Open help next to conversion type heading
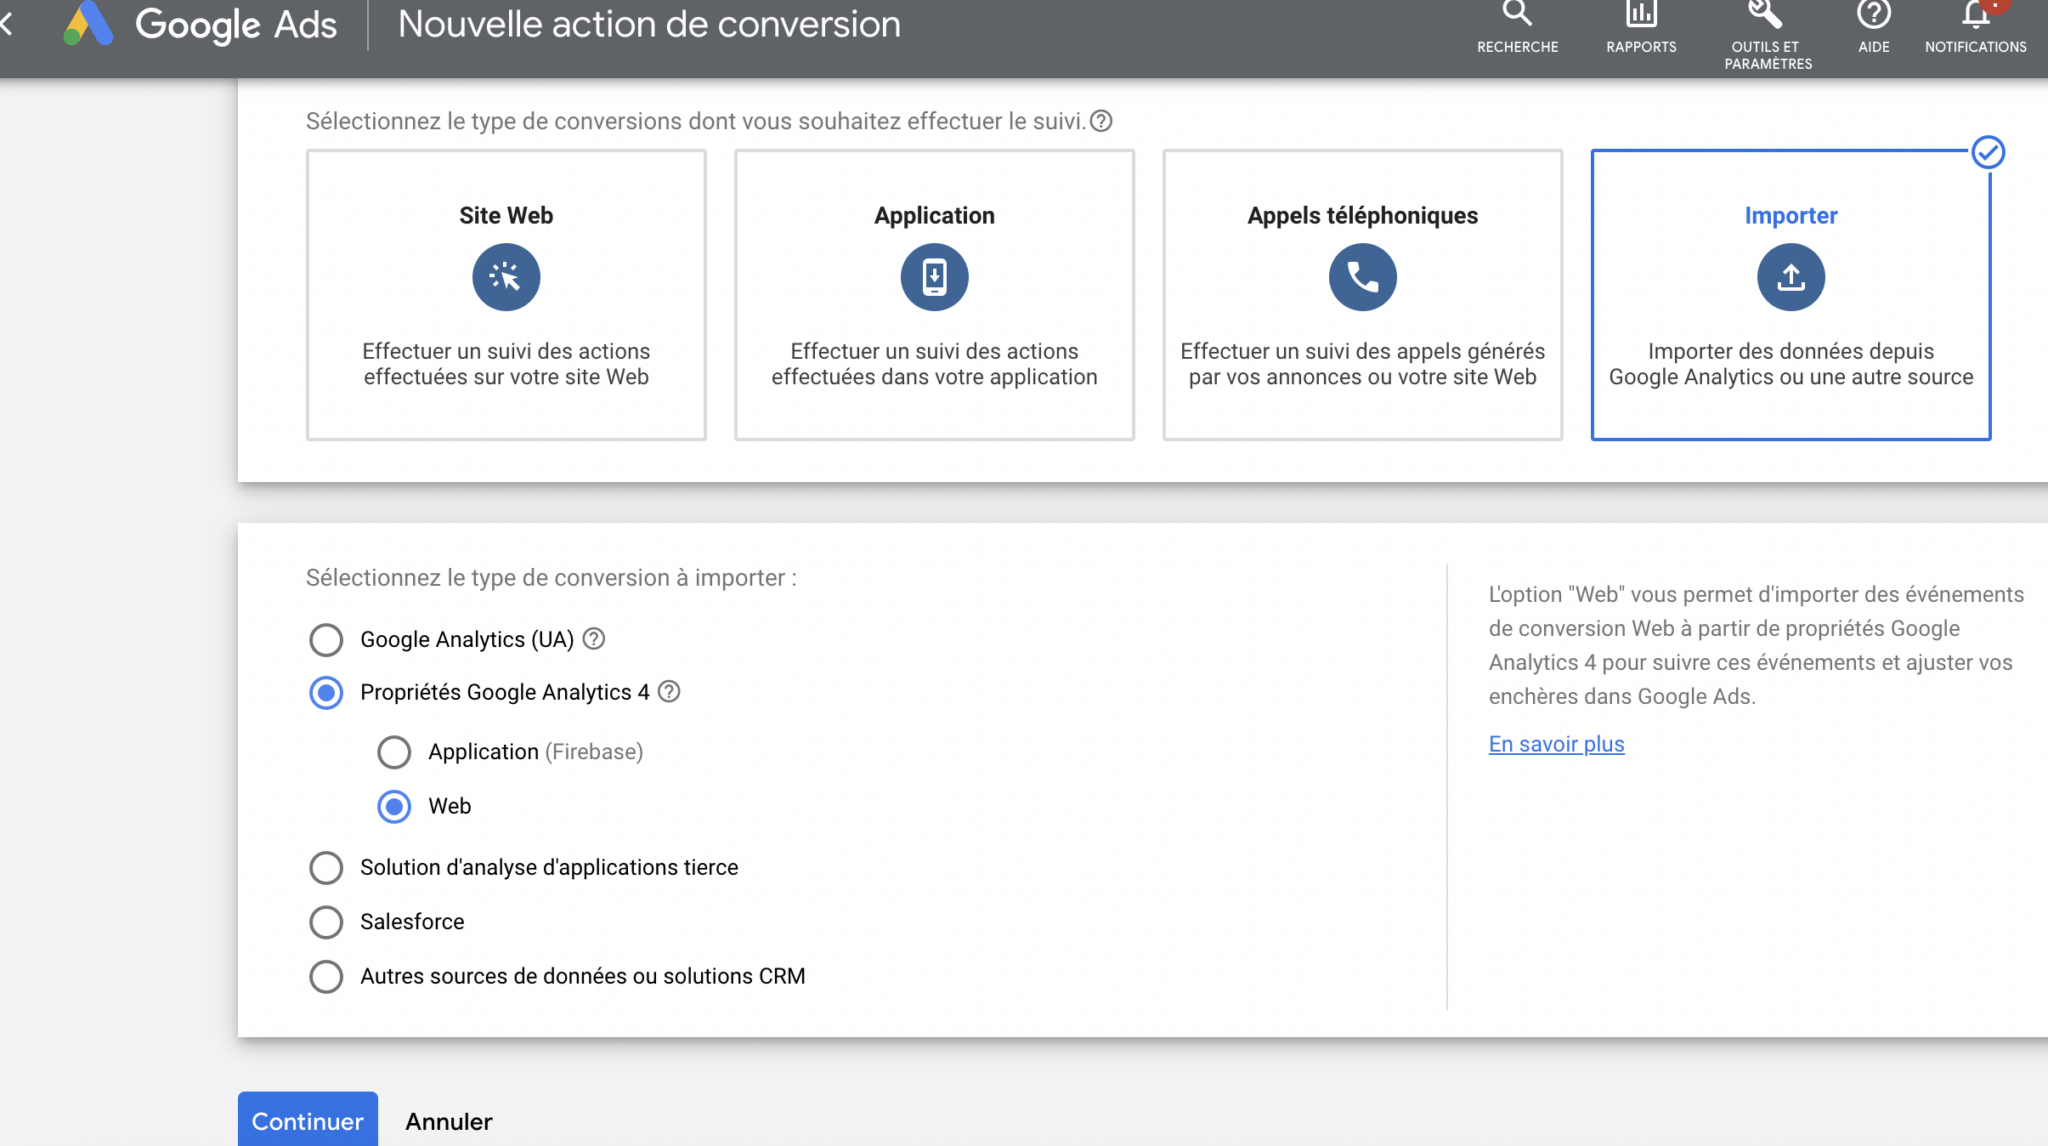The image size is (2048, 1146). coord(1101,121)
